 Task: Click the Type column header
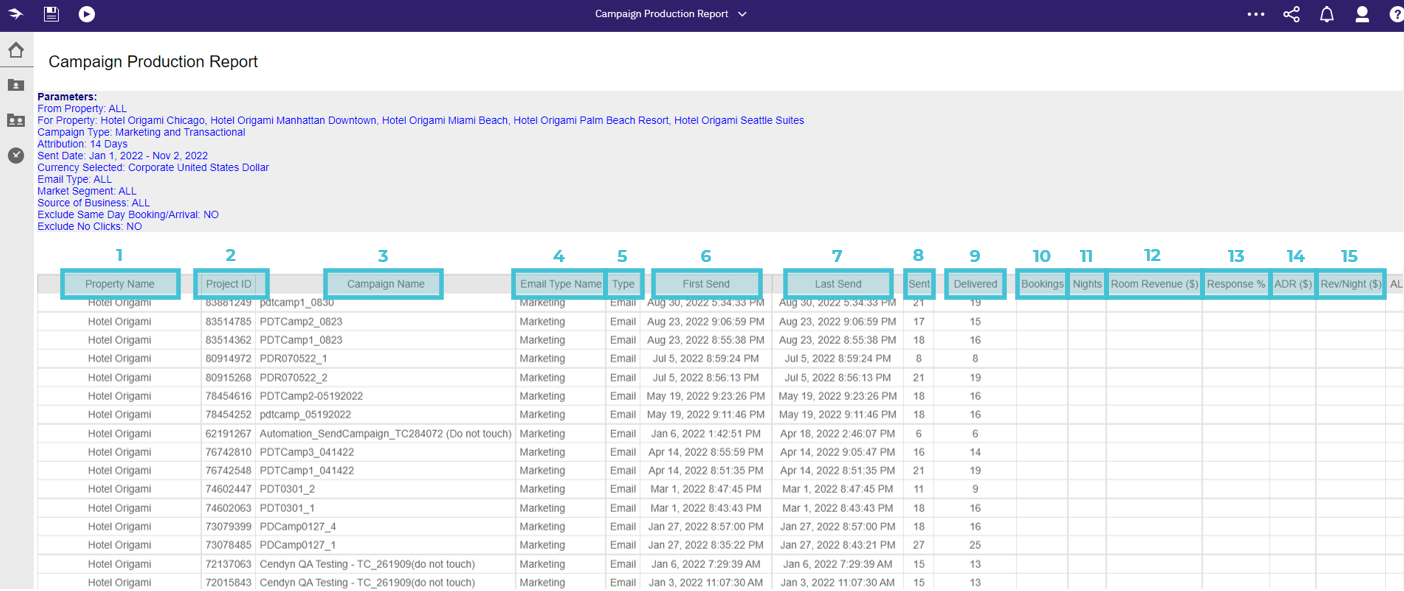[x=623, y=284]
